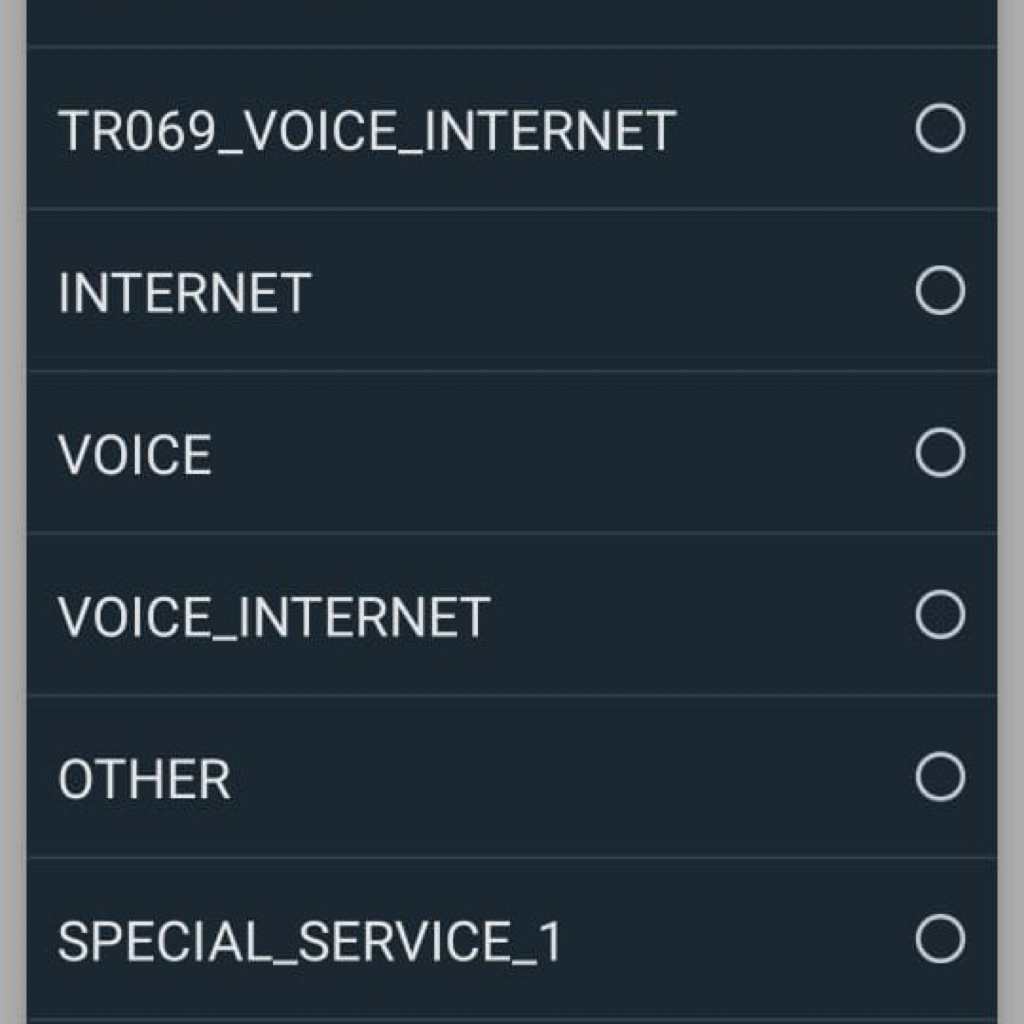1024x1024 pixels.
Task: Tap the VOICE option label
Action: point(135,455)
